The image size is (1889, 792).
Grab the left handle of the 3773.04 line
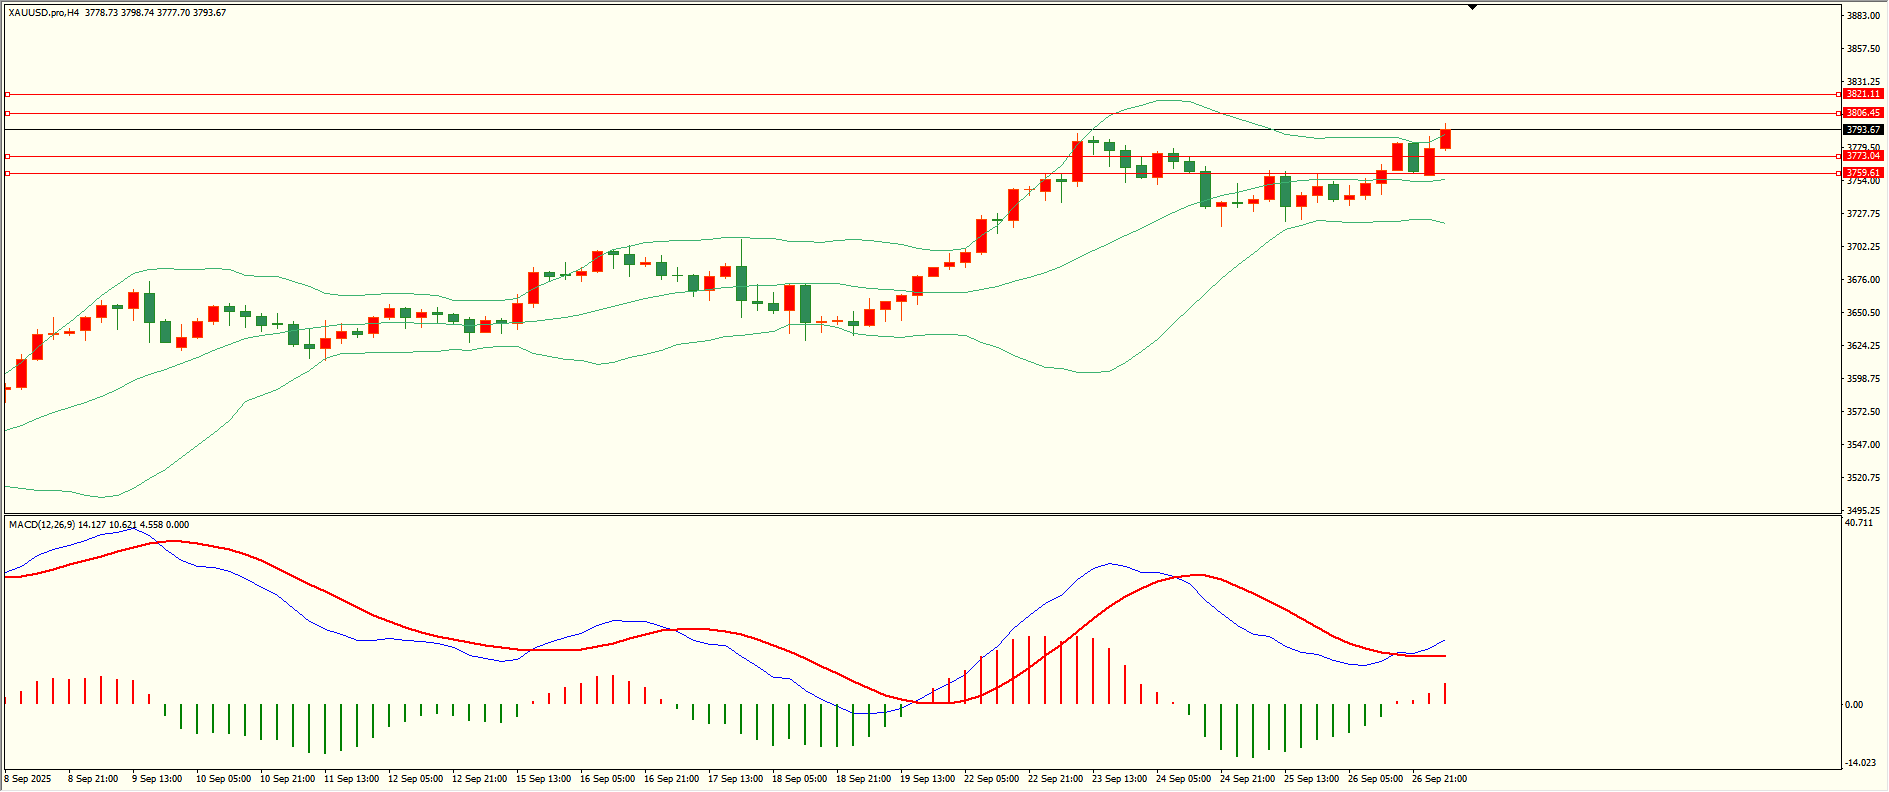(x=8, y=156)
